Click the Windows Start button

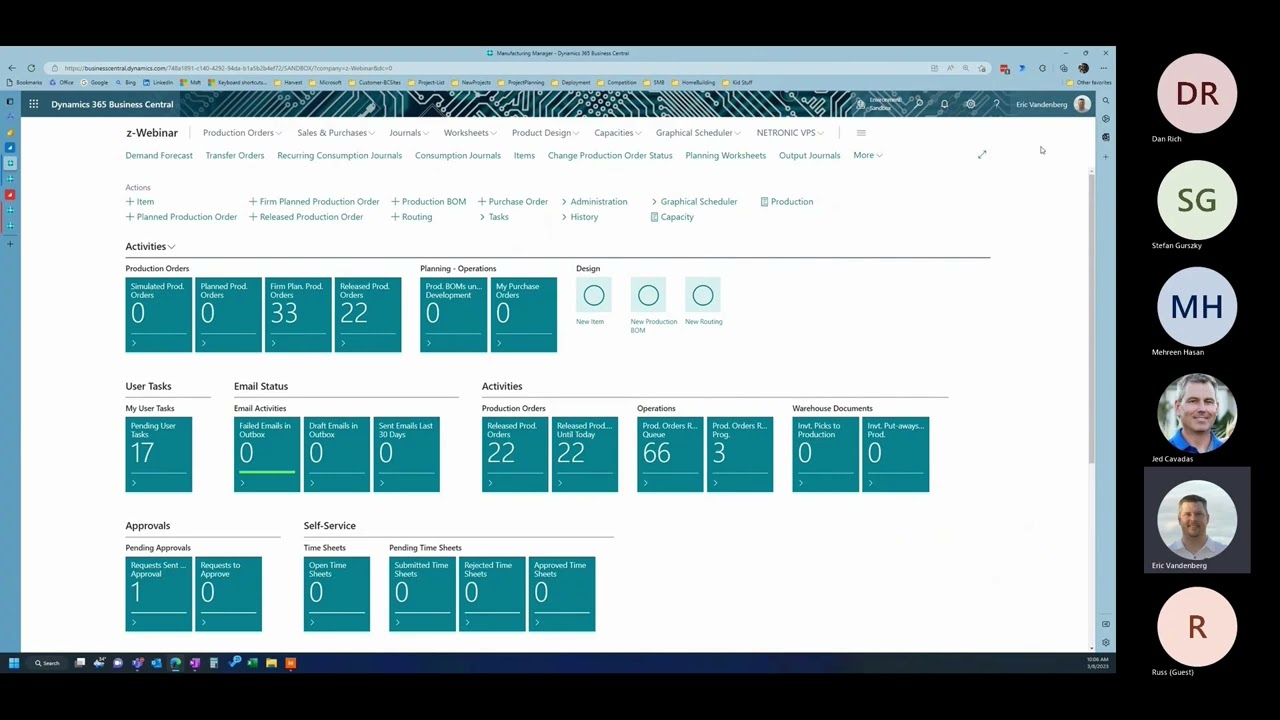click(14, 662)
